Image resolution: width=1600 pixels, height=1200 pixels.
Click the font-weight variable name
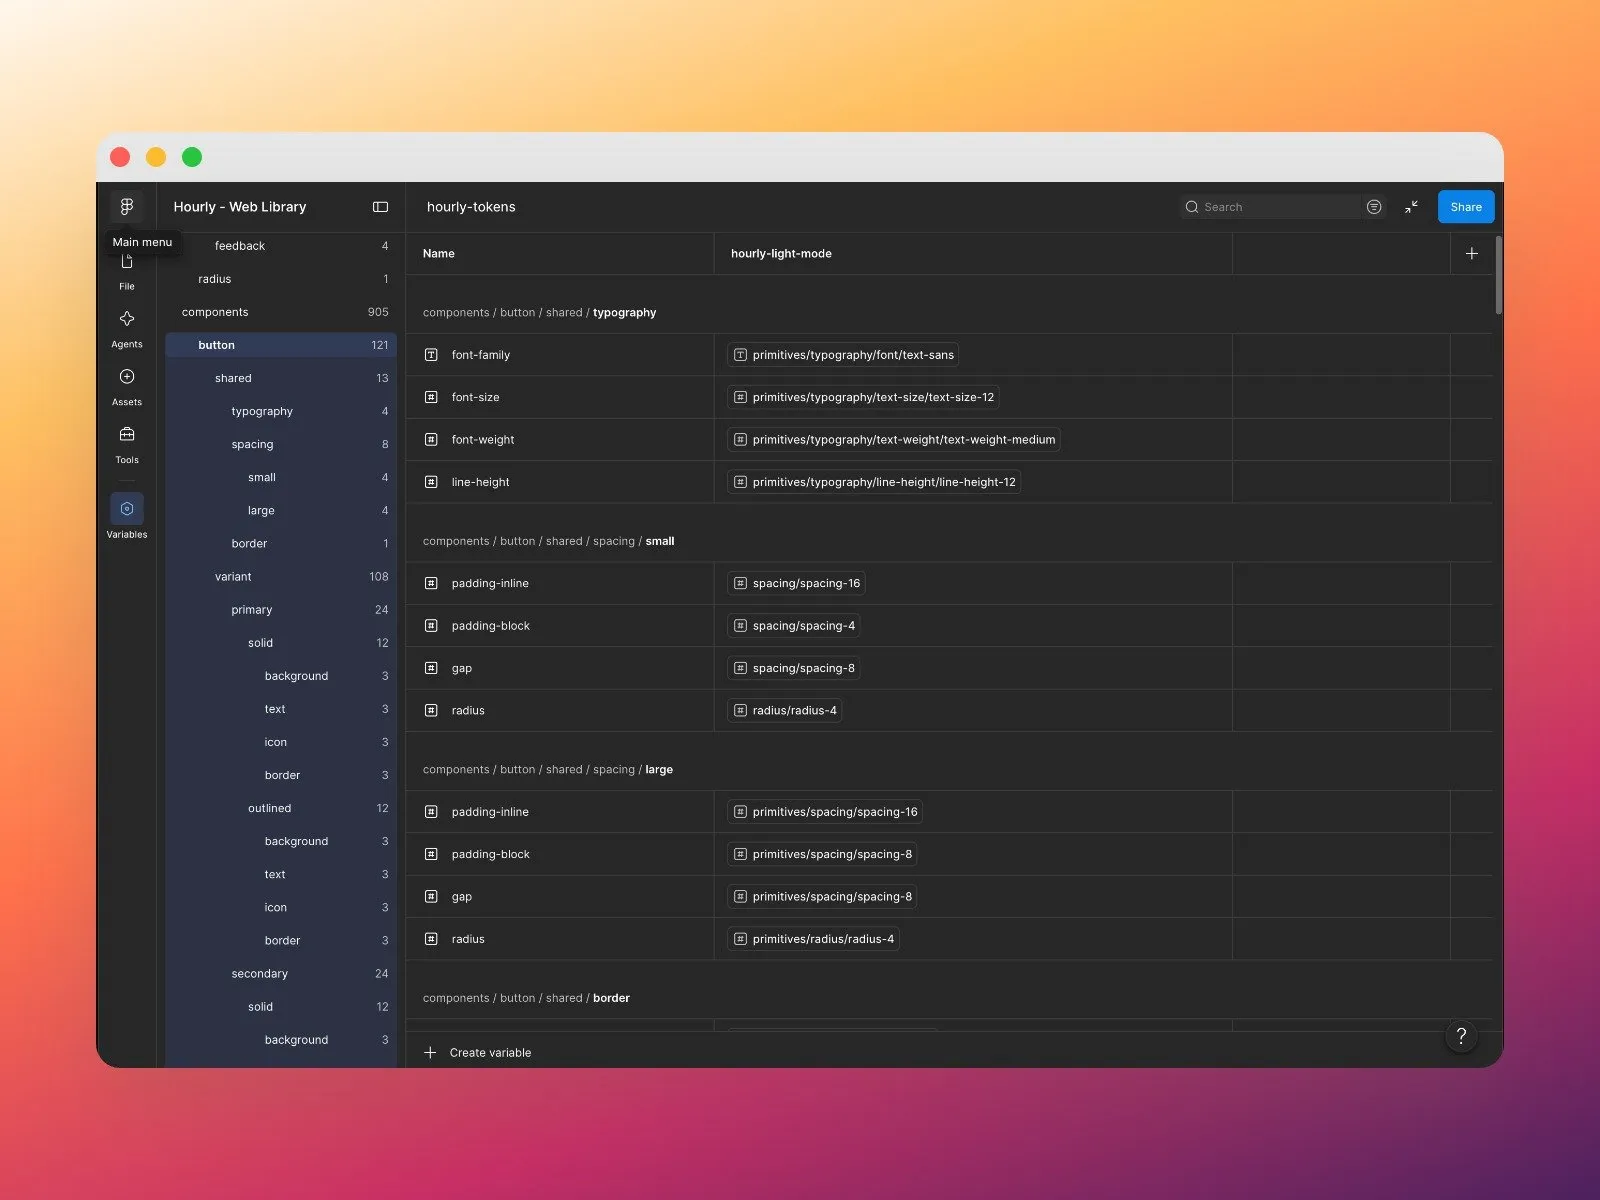(x=483, y=440)
